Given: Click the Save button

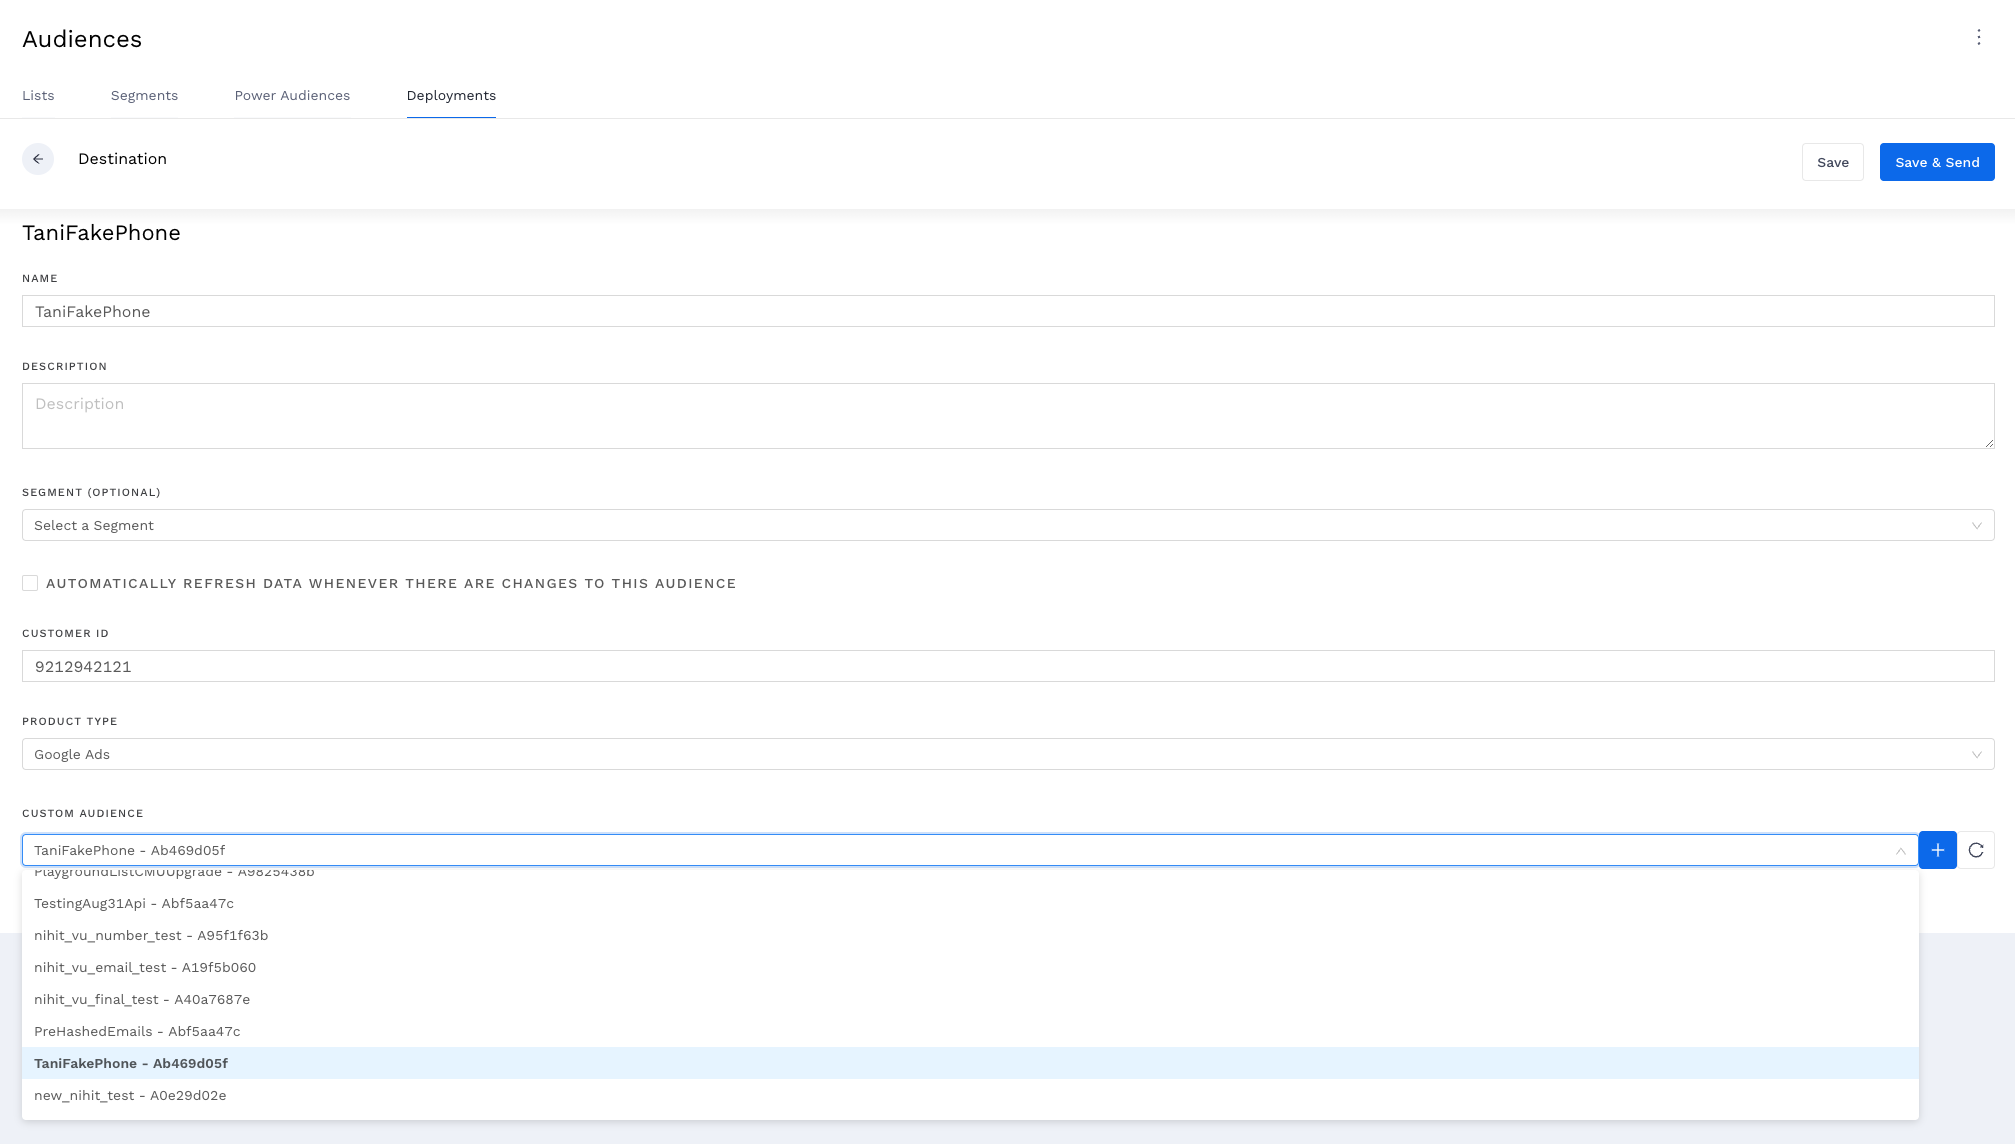Looking at the screenshot, I should [1832, 161].
